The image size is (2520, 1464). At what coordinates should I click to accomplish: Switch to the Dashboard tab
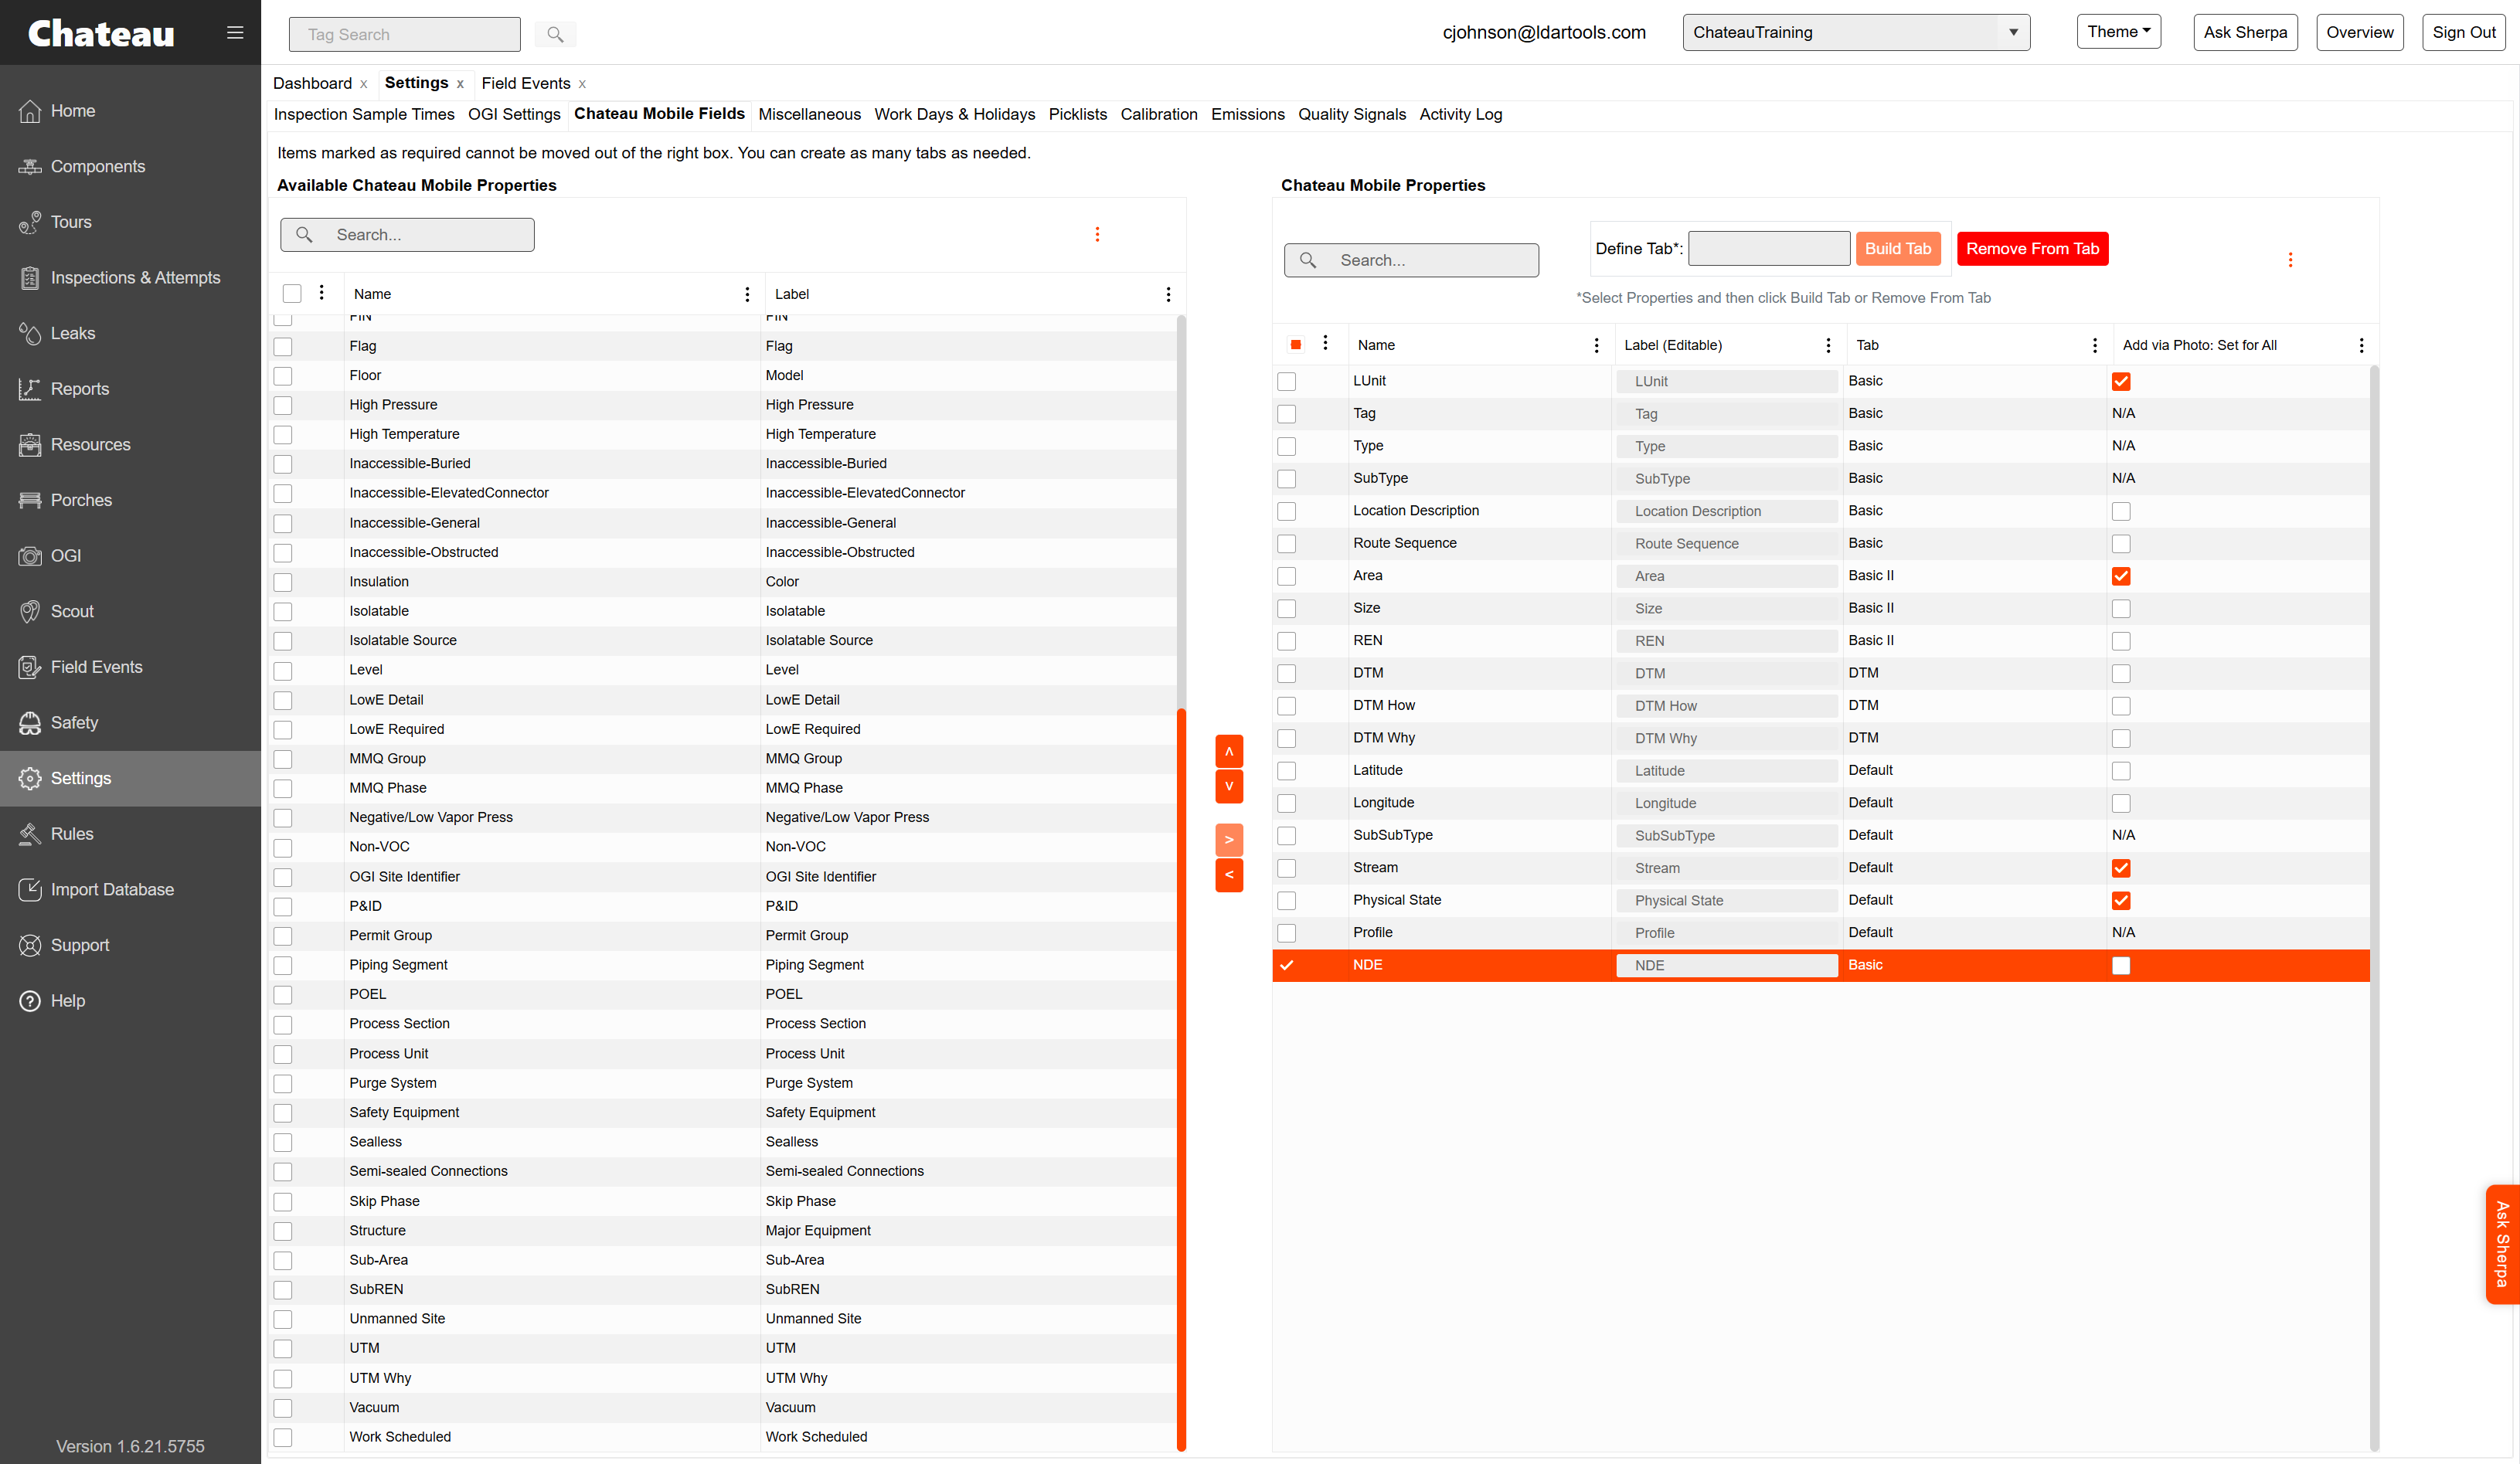(x=312, y=83)
